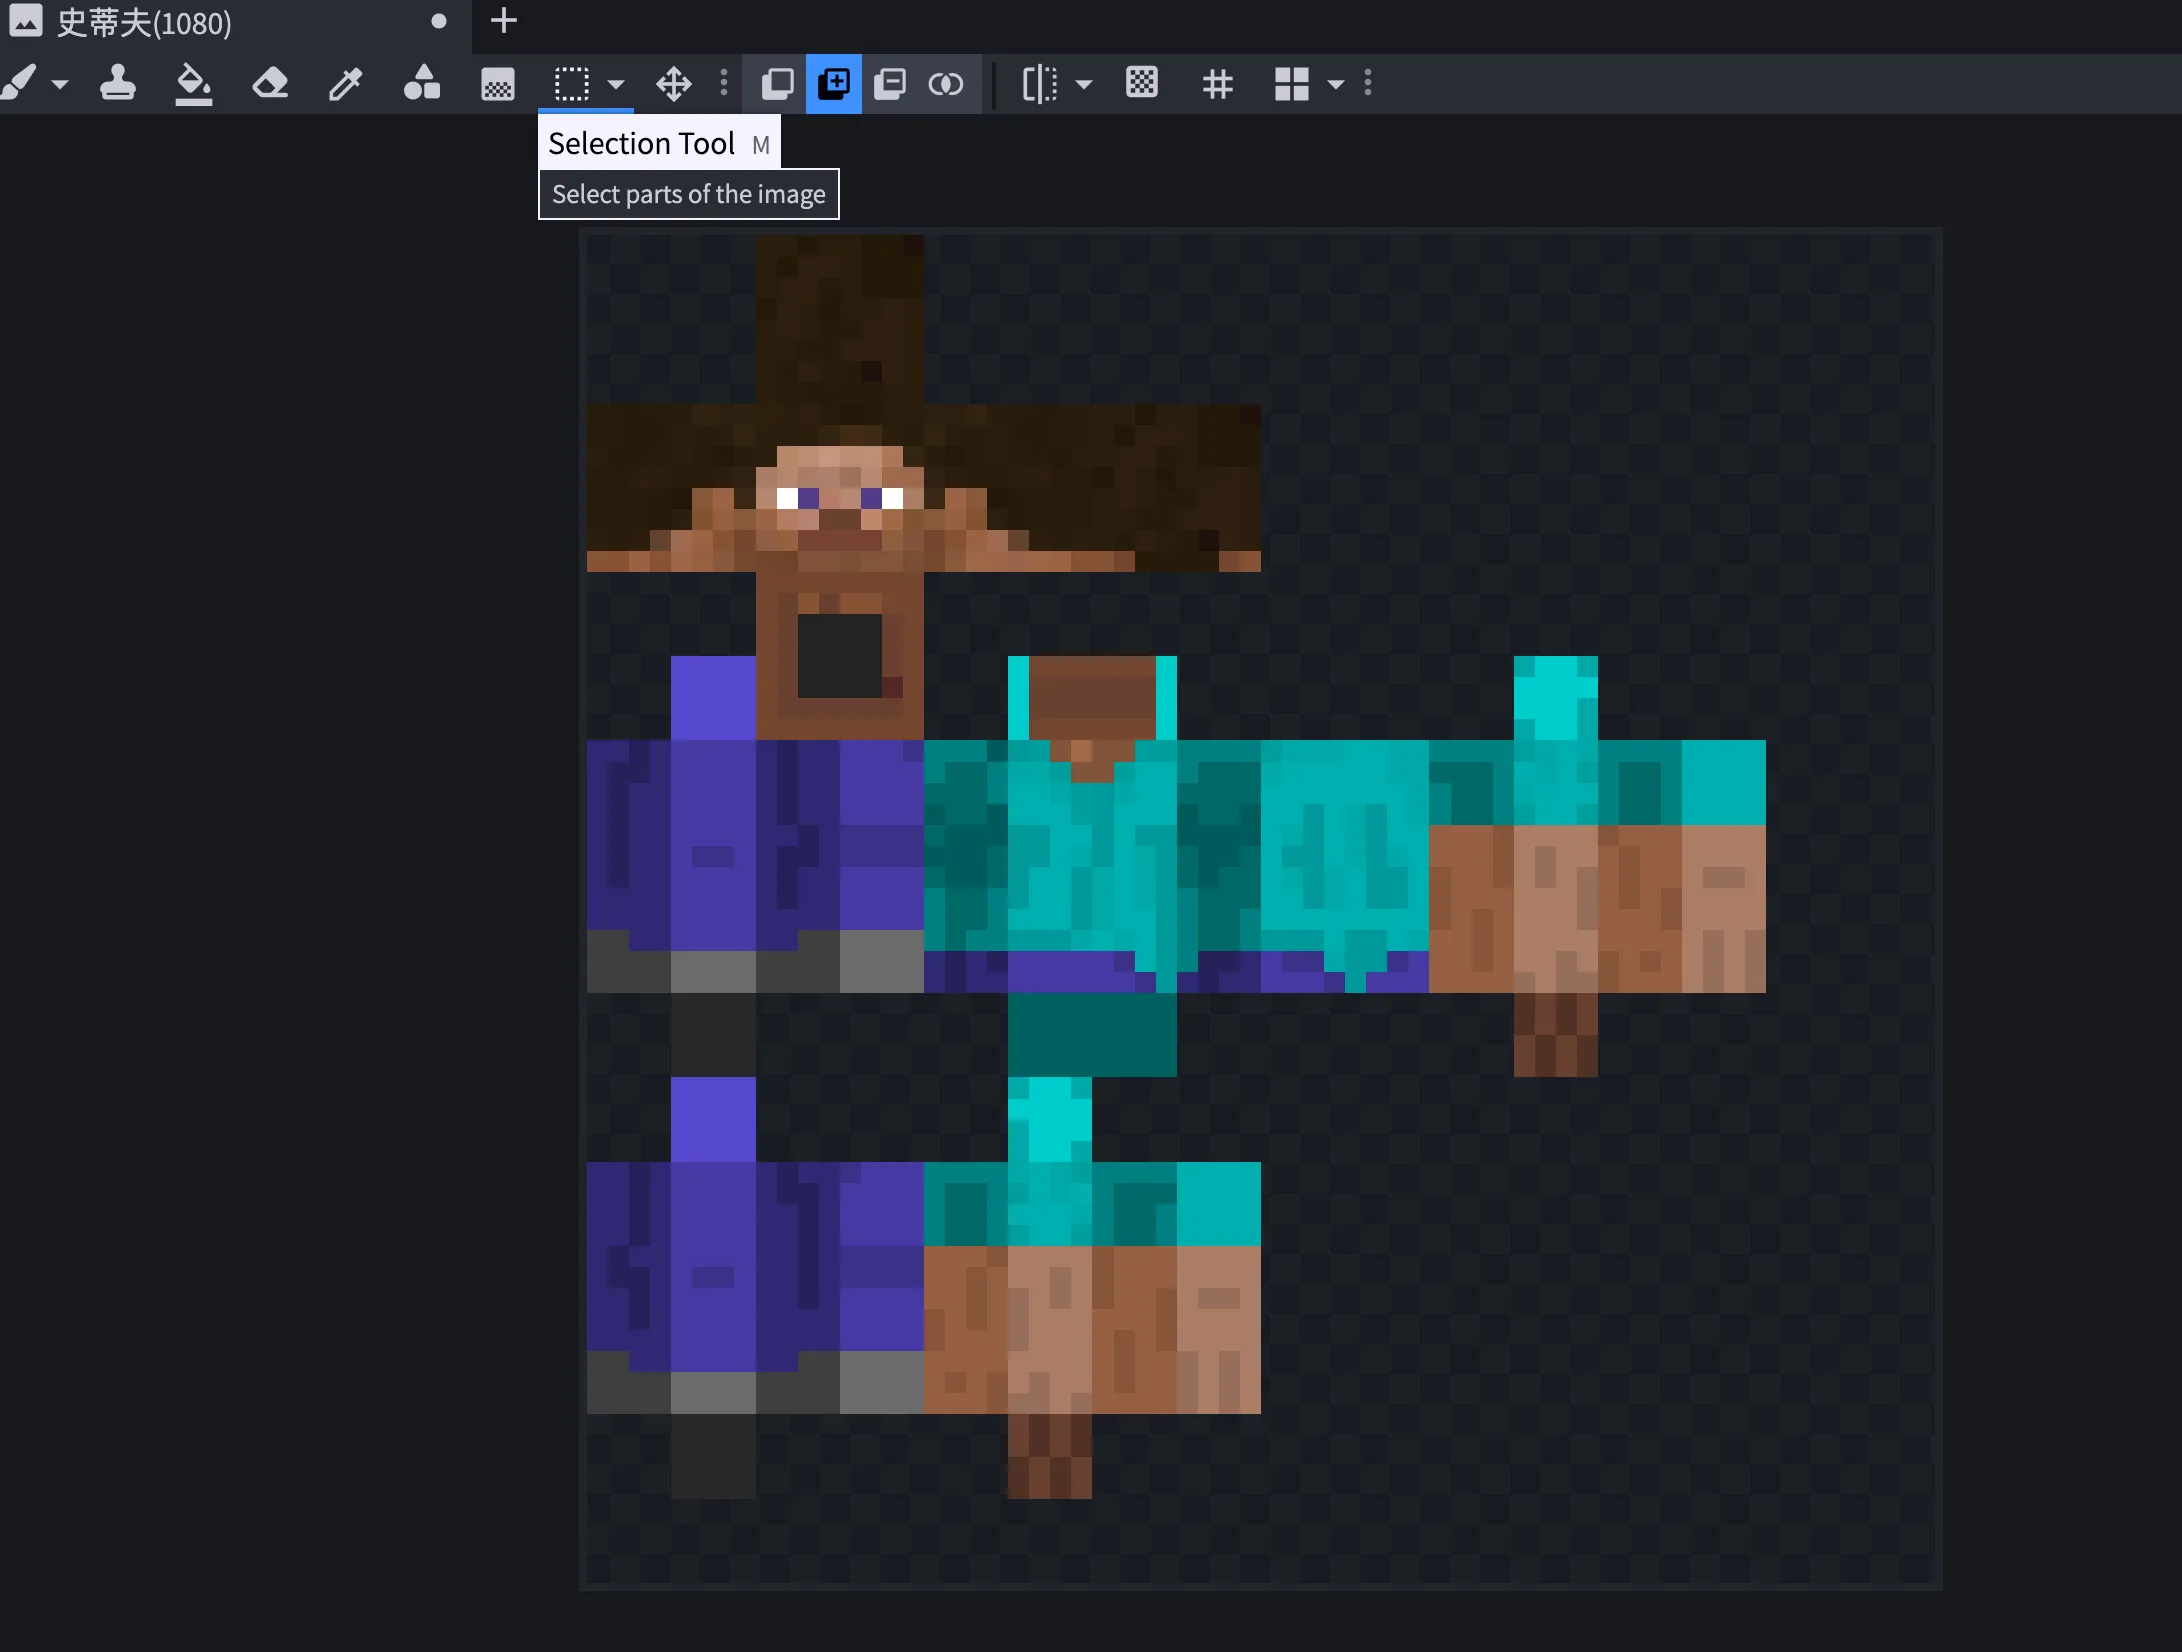Open a new tab with plus button
This screenshot has height=1652, width=2182.
[504, 21]
